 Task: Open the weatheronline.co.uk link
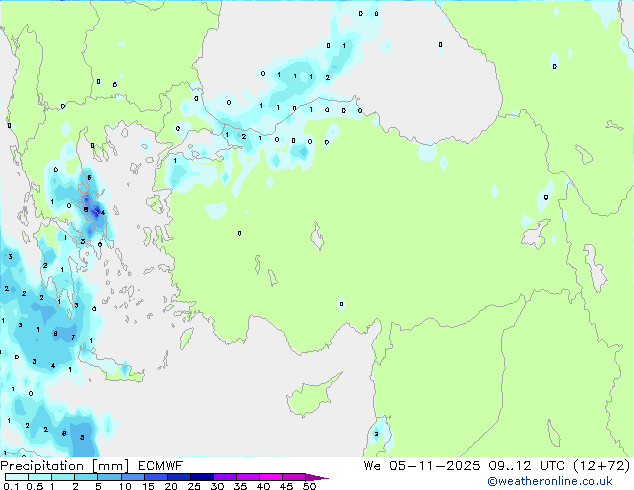[x=549, y=481]
